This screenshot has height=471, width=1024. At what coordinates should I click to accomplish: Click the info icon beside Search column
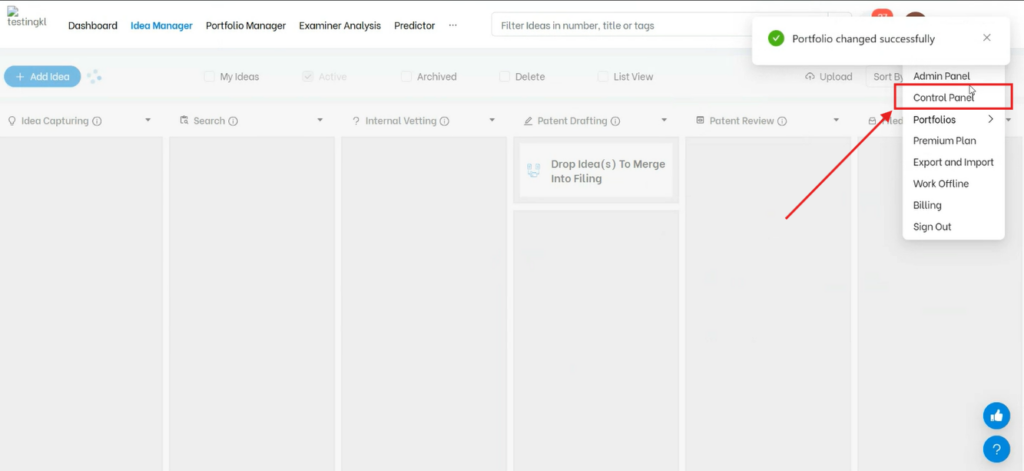pos(233,121)
